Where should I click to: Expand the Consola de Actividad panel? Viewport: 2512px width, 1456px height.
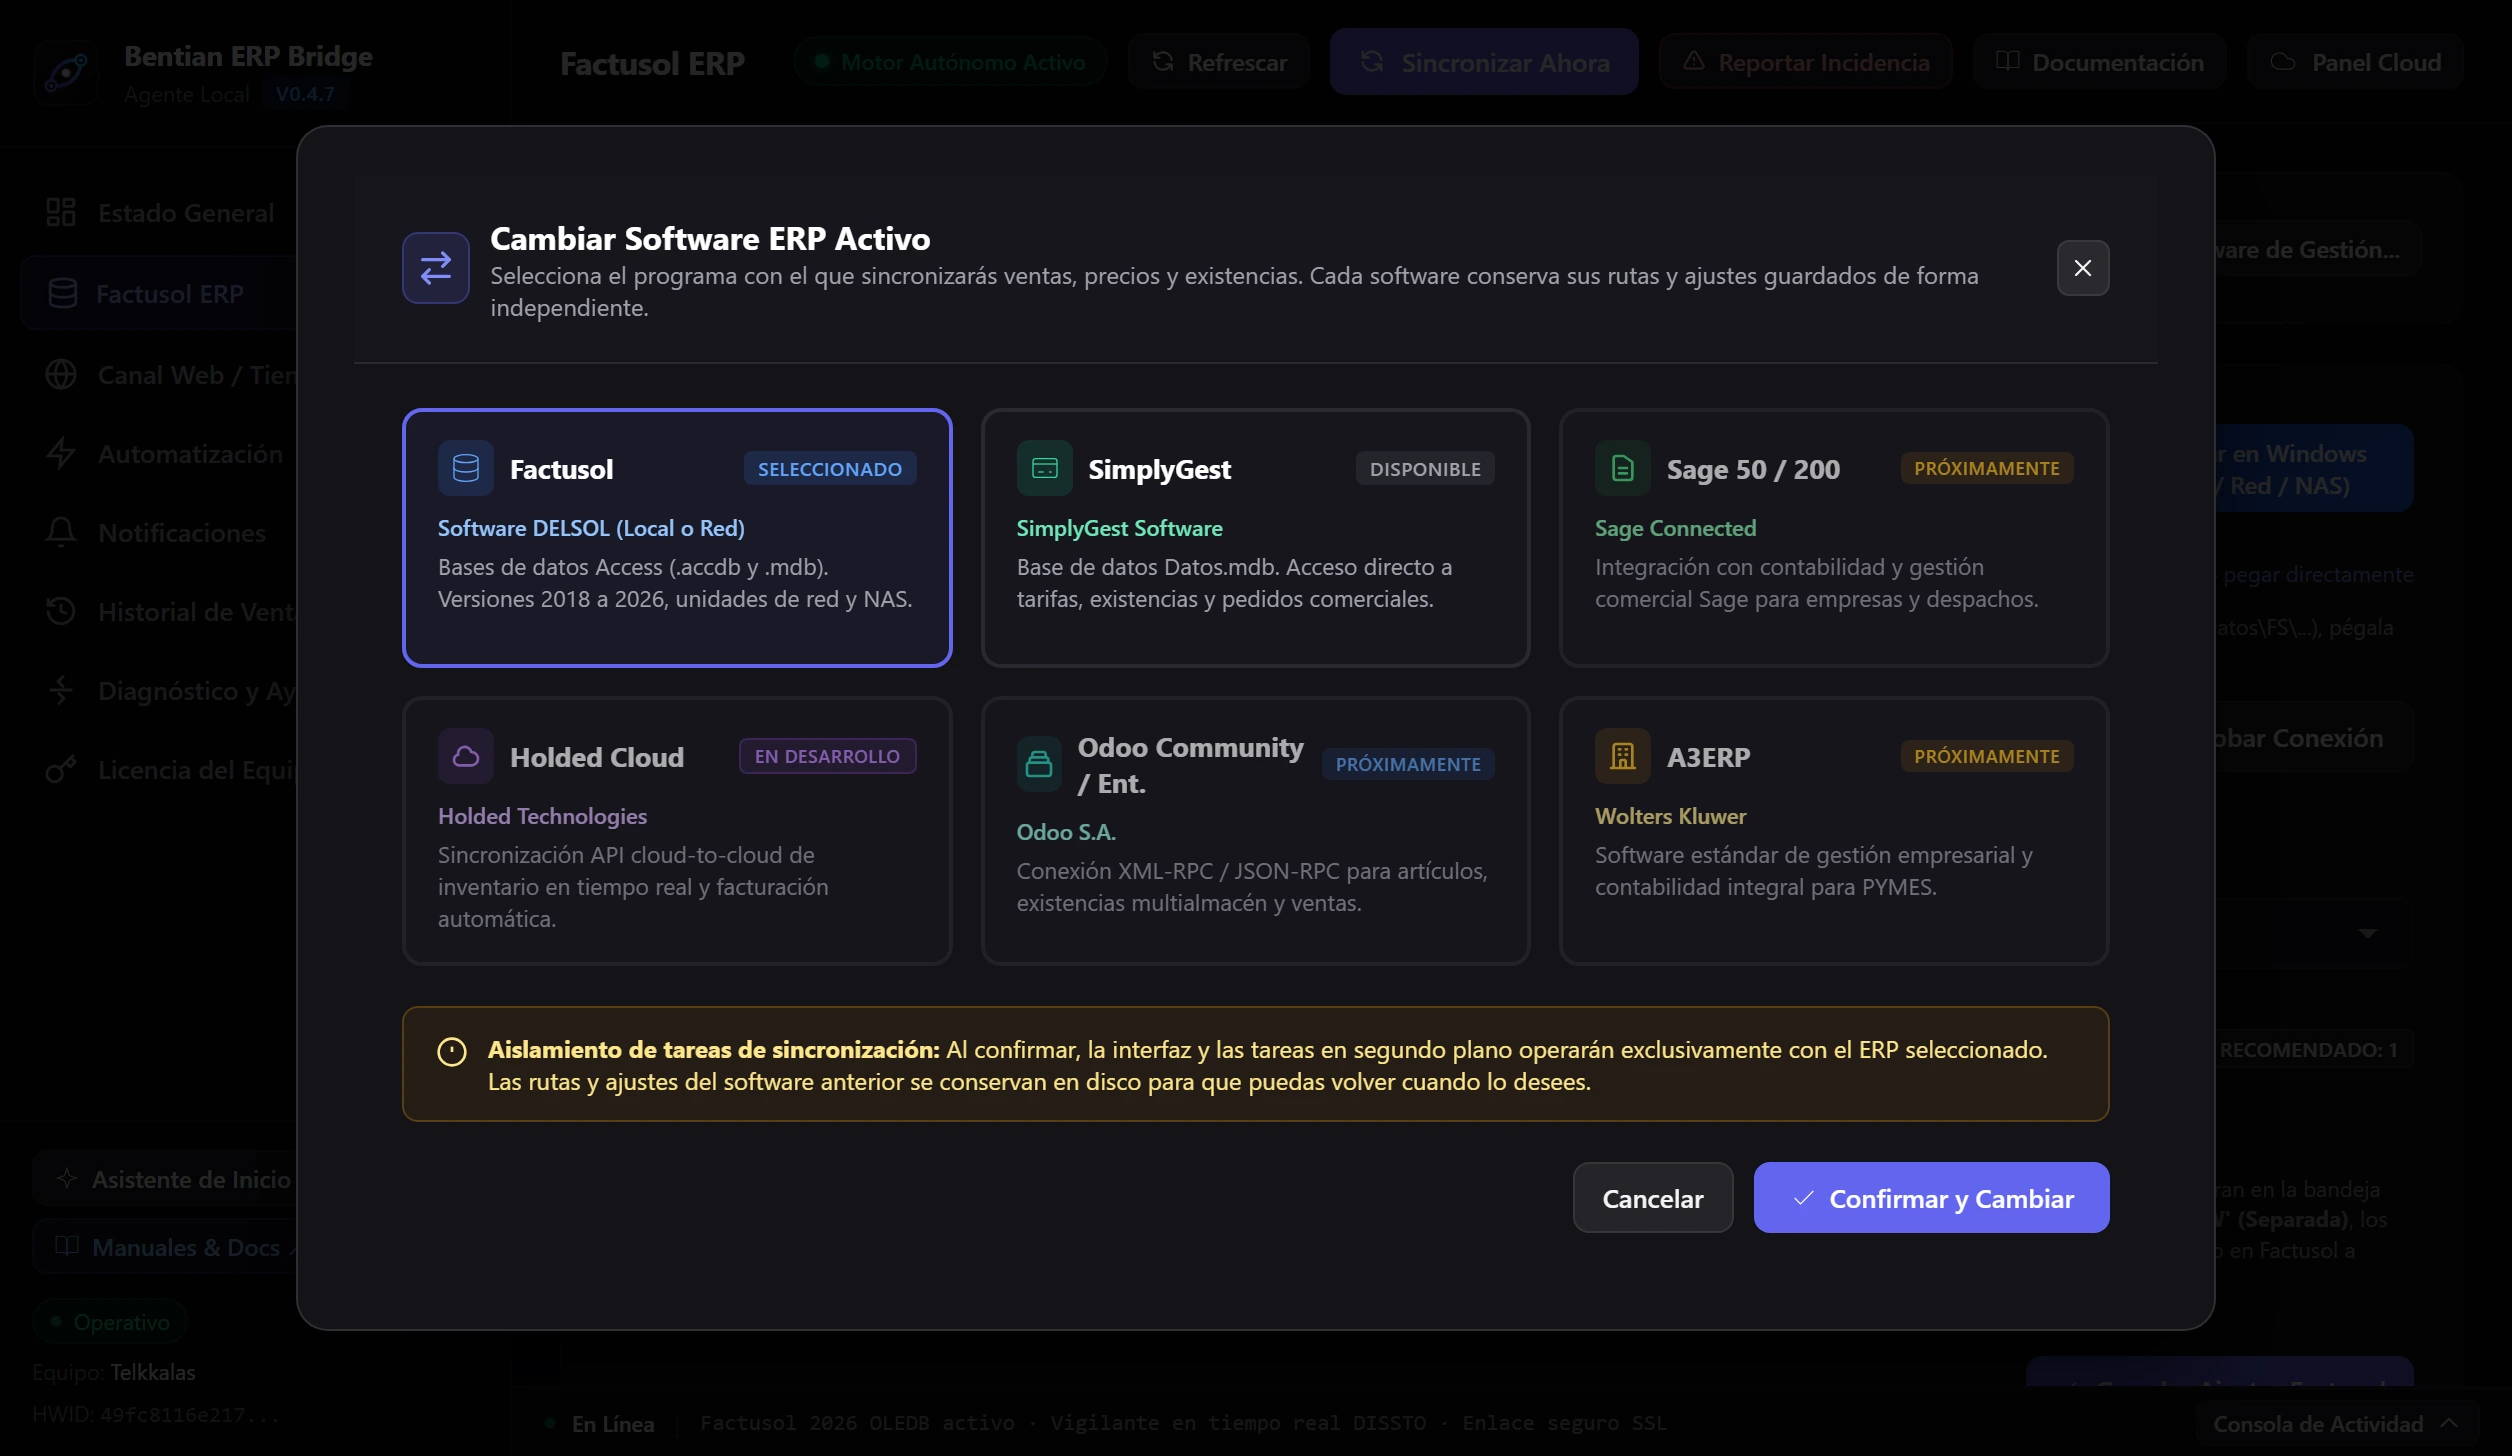click(x=2336, y=1423)
